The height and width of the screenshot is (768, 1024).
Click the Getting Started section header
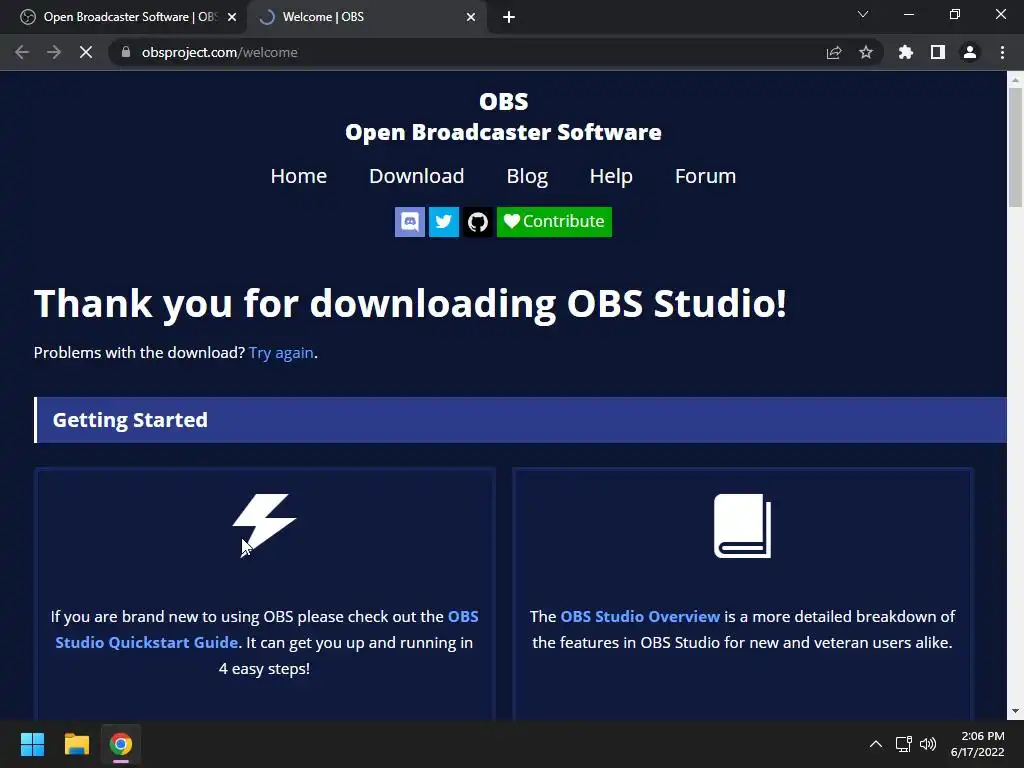point(520,420)
